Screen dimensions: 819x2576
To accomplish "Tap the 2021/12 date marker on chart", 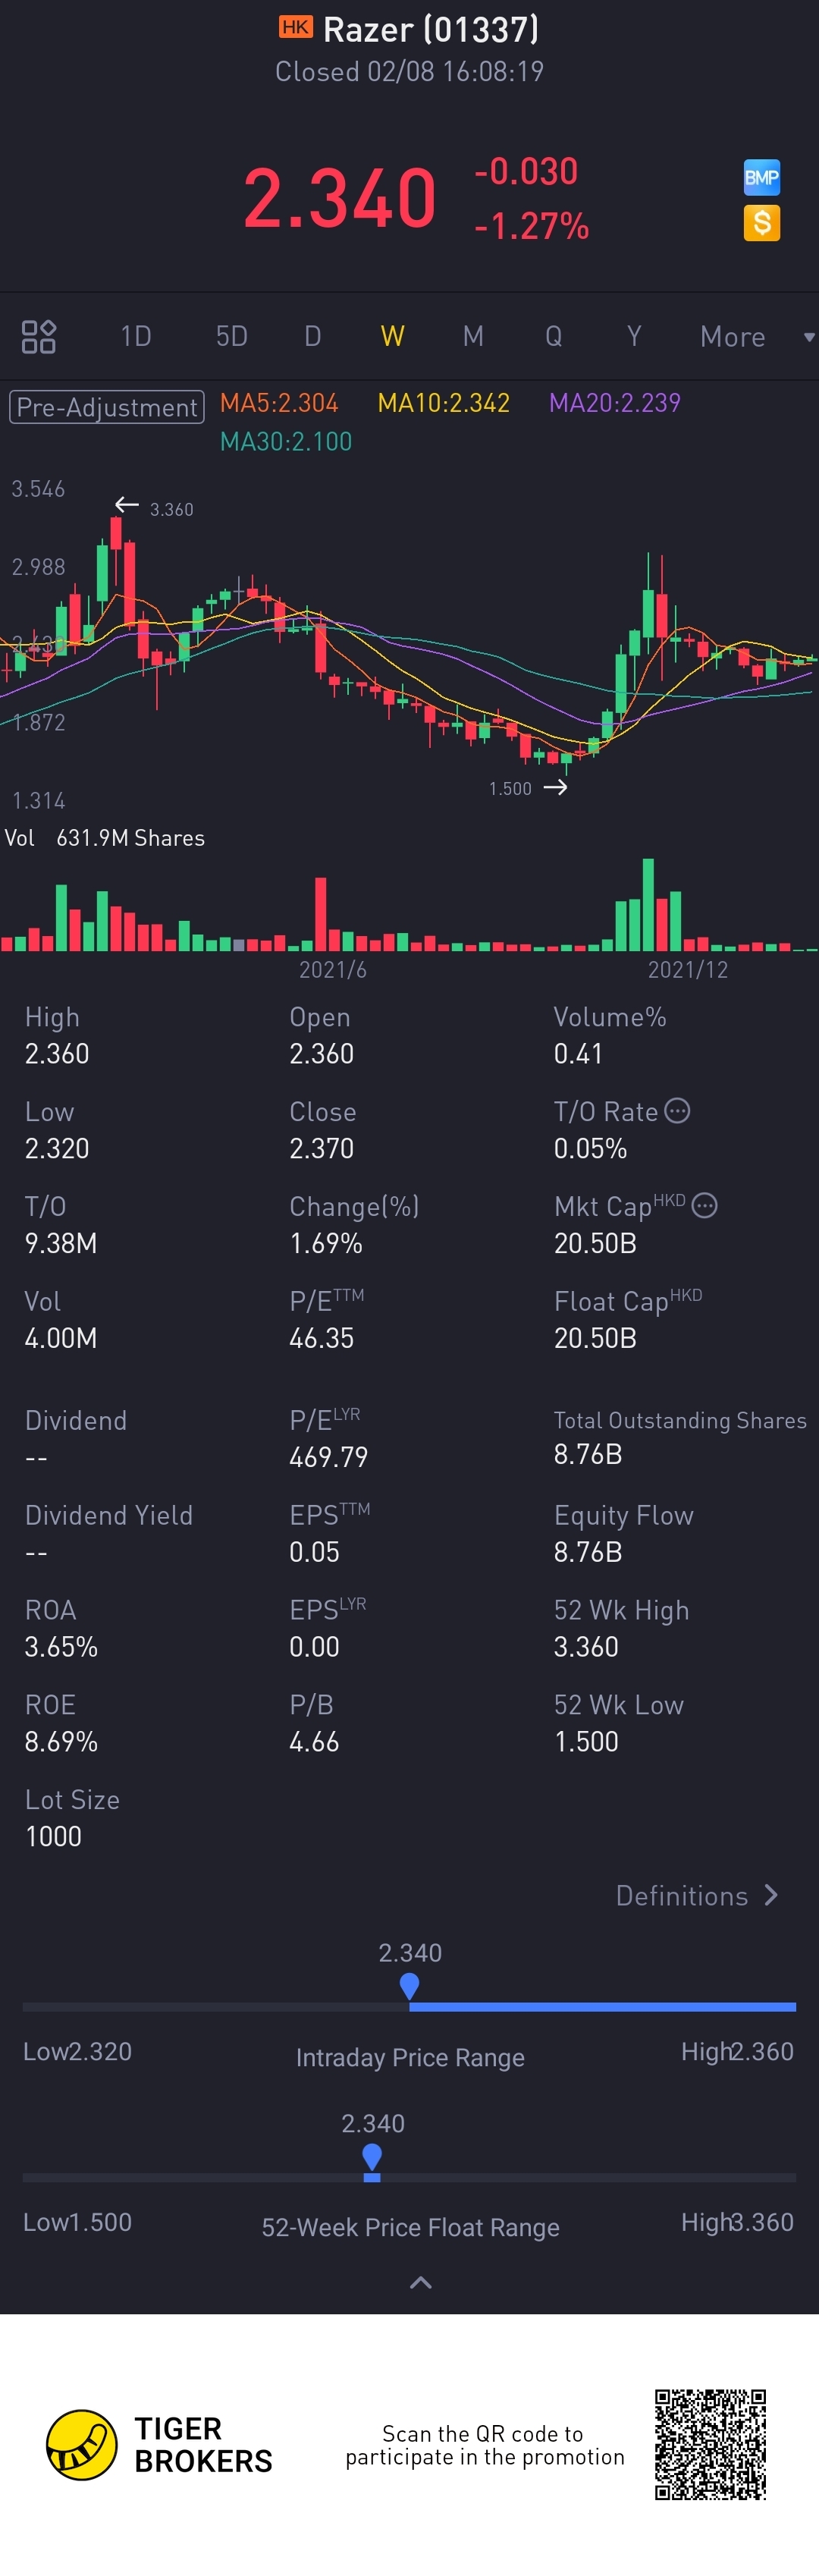I will [x=687, y=969].
